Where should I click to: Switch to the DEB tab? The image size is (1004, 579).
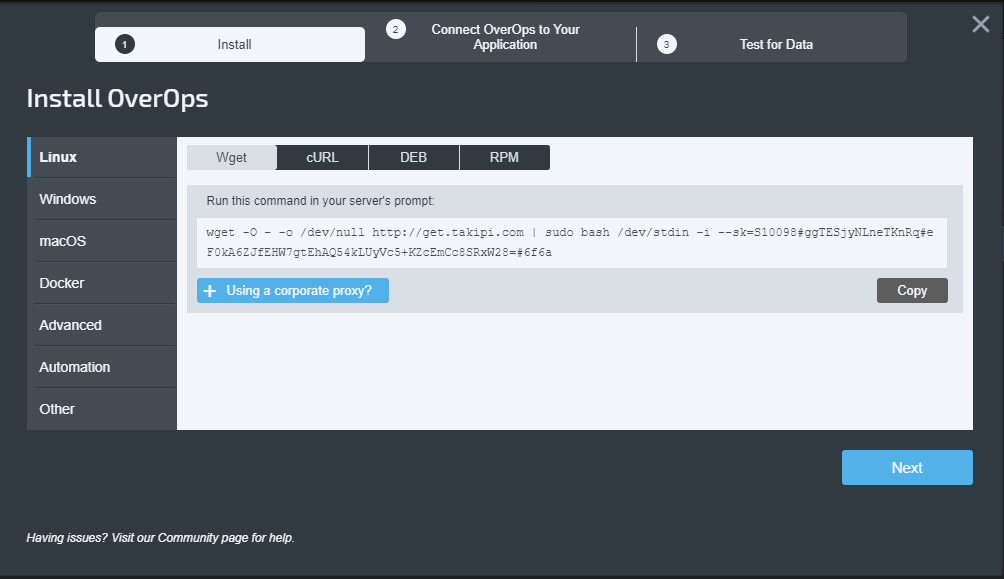(414, 158)
